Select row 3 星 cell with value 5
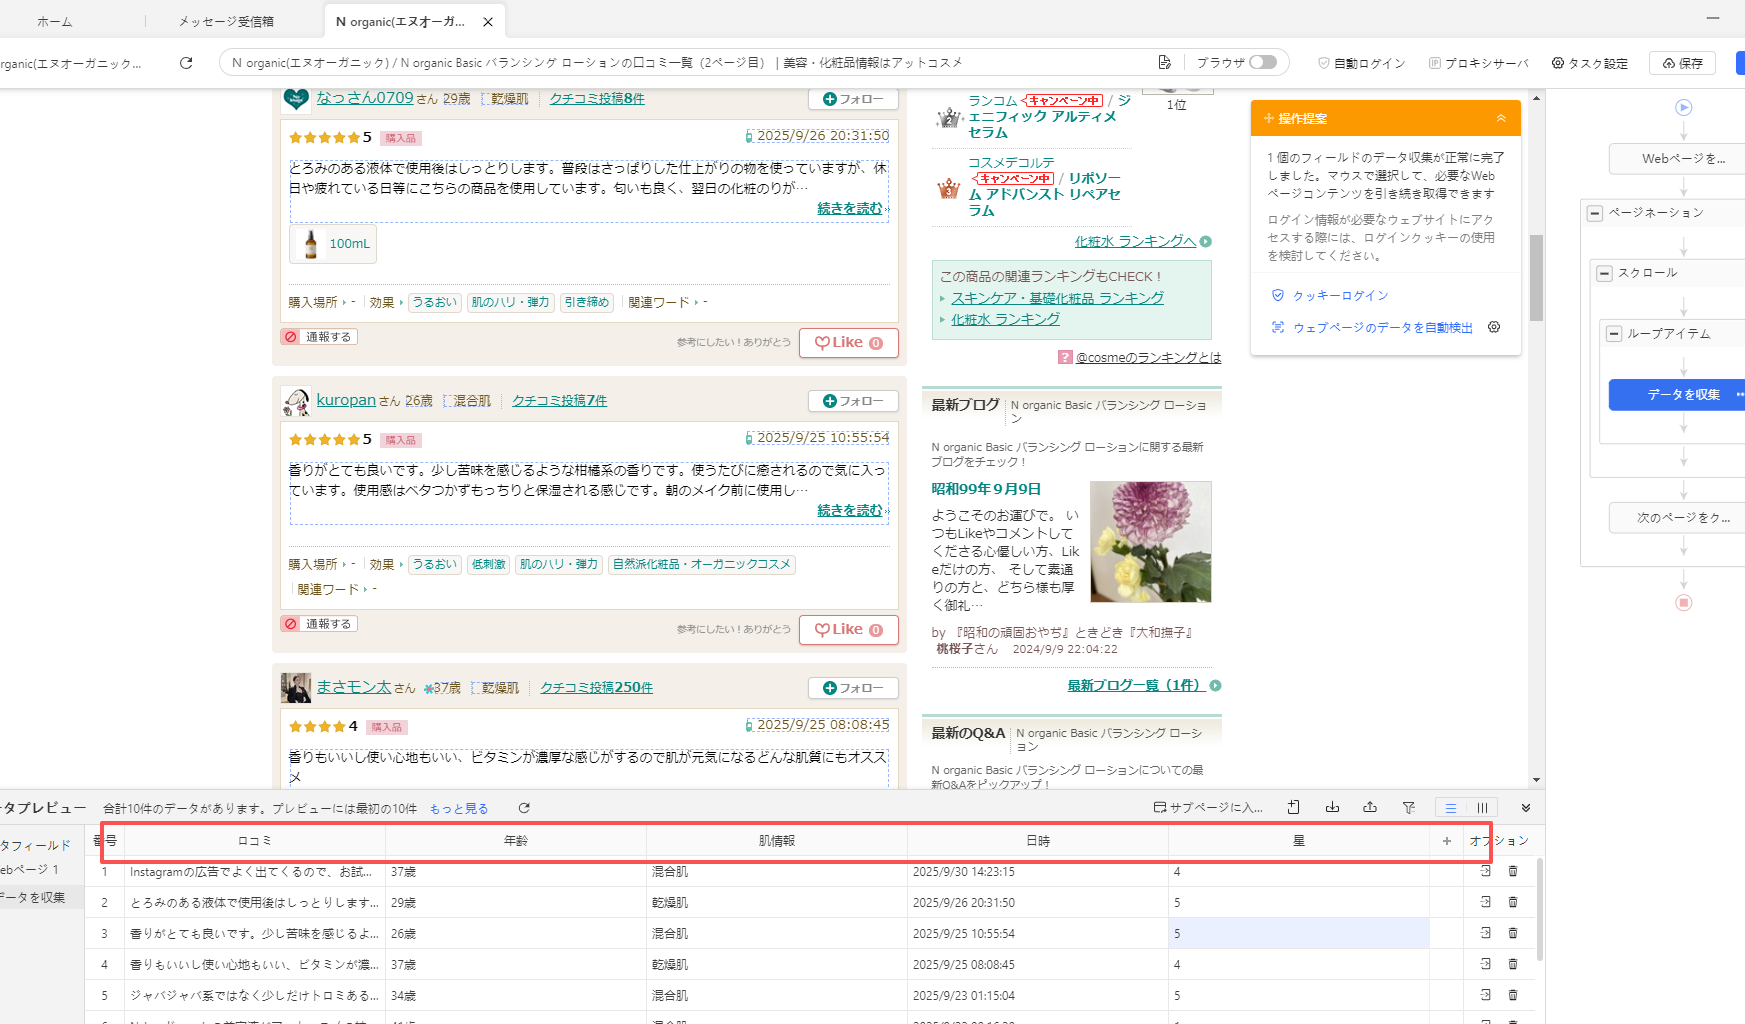Screen dimensions: 1745x1024 [1299, 934]
